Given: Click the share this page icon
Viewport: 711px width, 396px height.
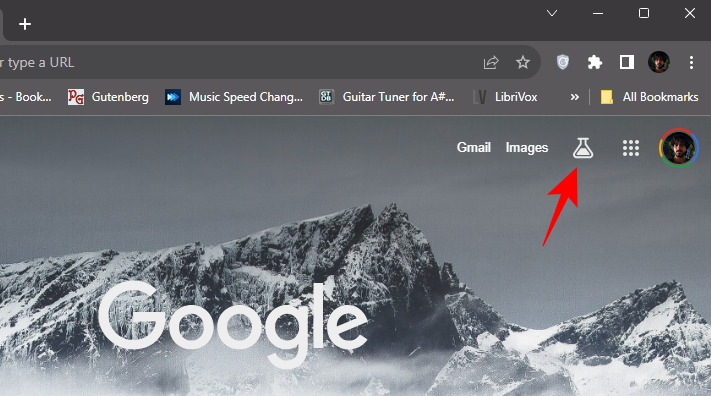Looking at the screenshot, I should point(491,62).
